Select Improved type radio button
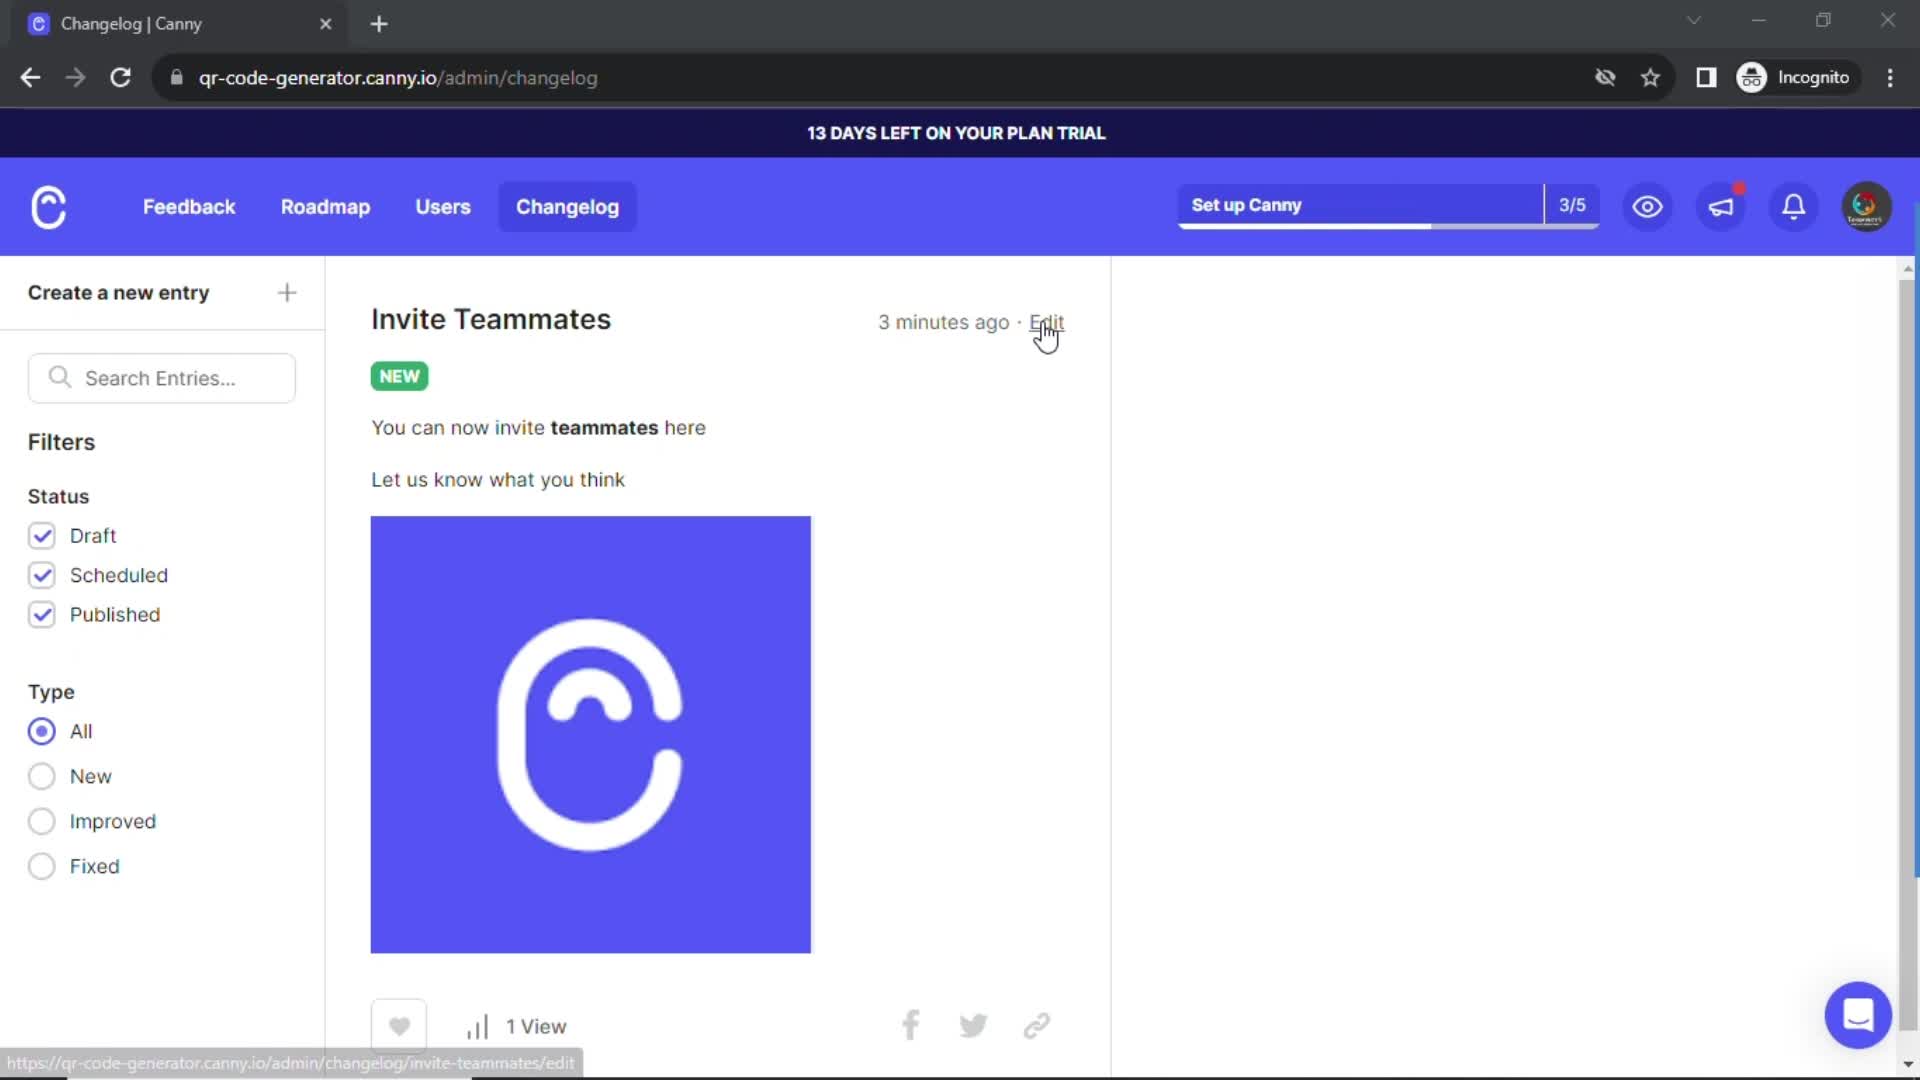Screen dimensions: 1920x1080 (41, 820)
